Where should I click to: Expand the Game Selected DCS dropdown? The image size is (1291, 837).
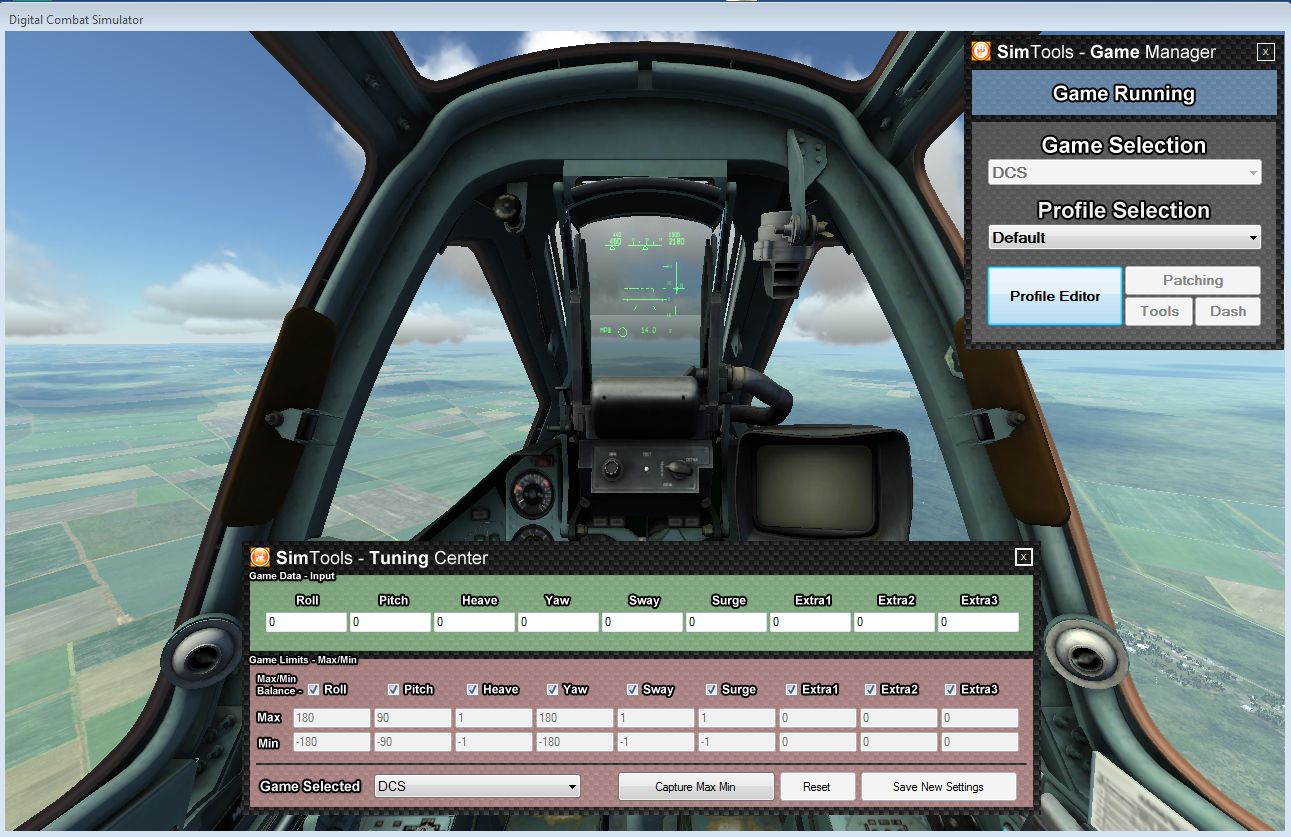pyautogui.click(x=477, y=787)
